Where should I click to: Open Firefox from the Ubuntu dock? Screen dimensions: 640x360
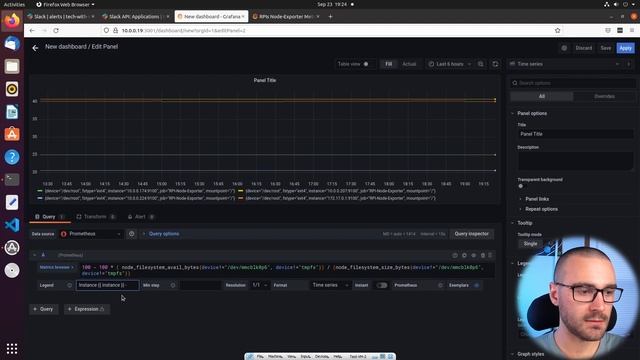(x=12, y=20)
